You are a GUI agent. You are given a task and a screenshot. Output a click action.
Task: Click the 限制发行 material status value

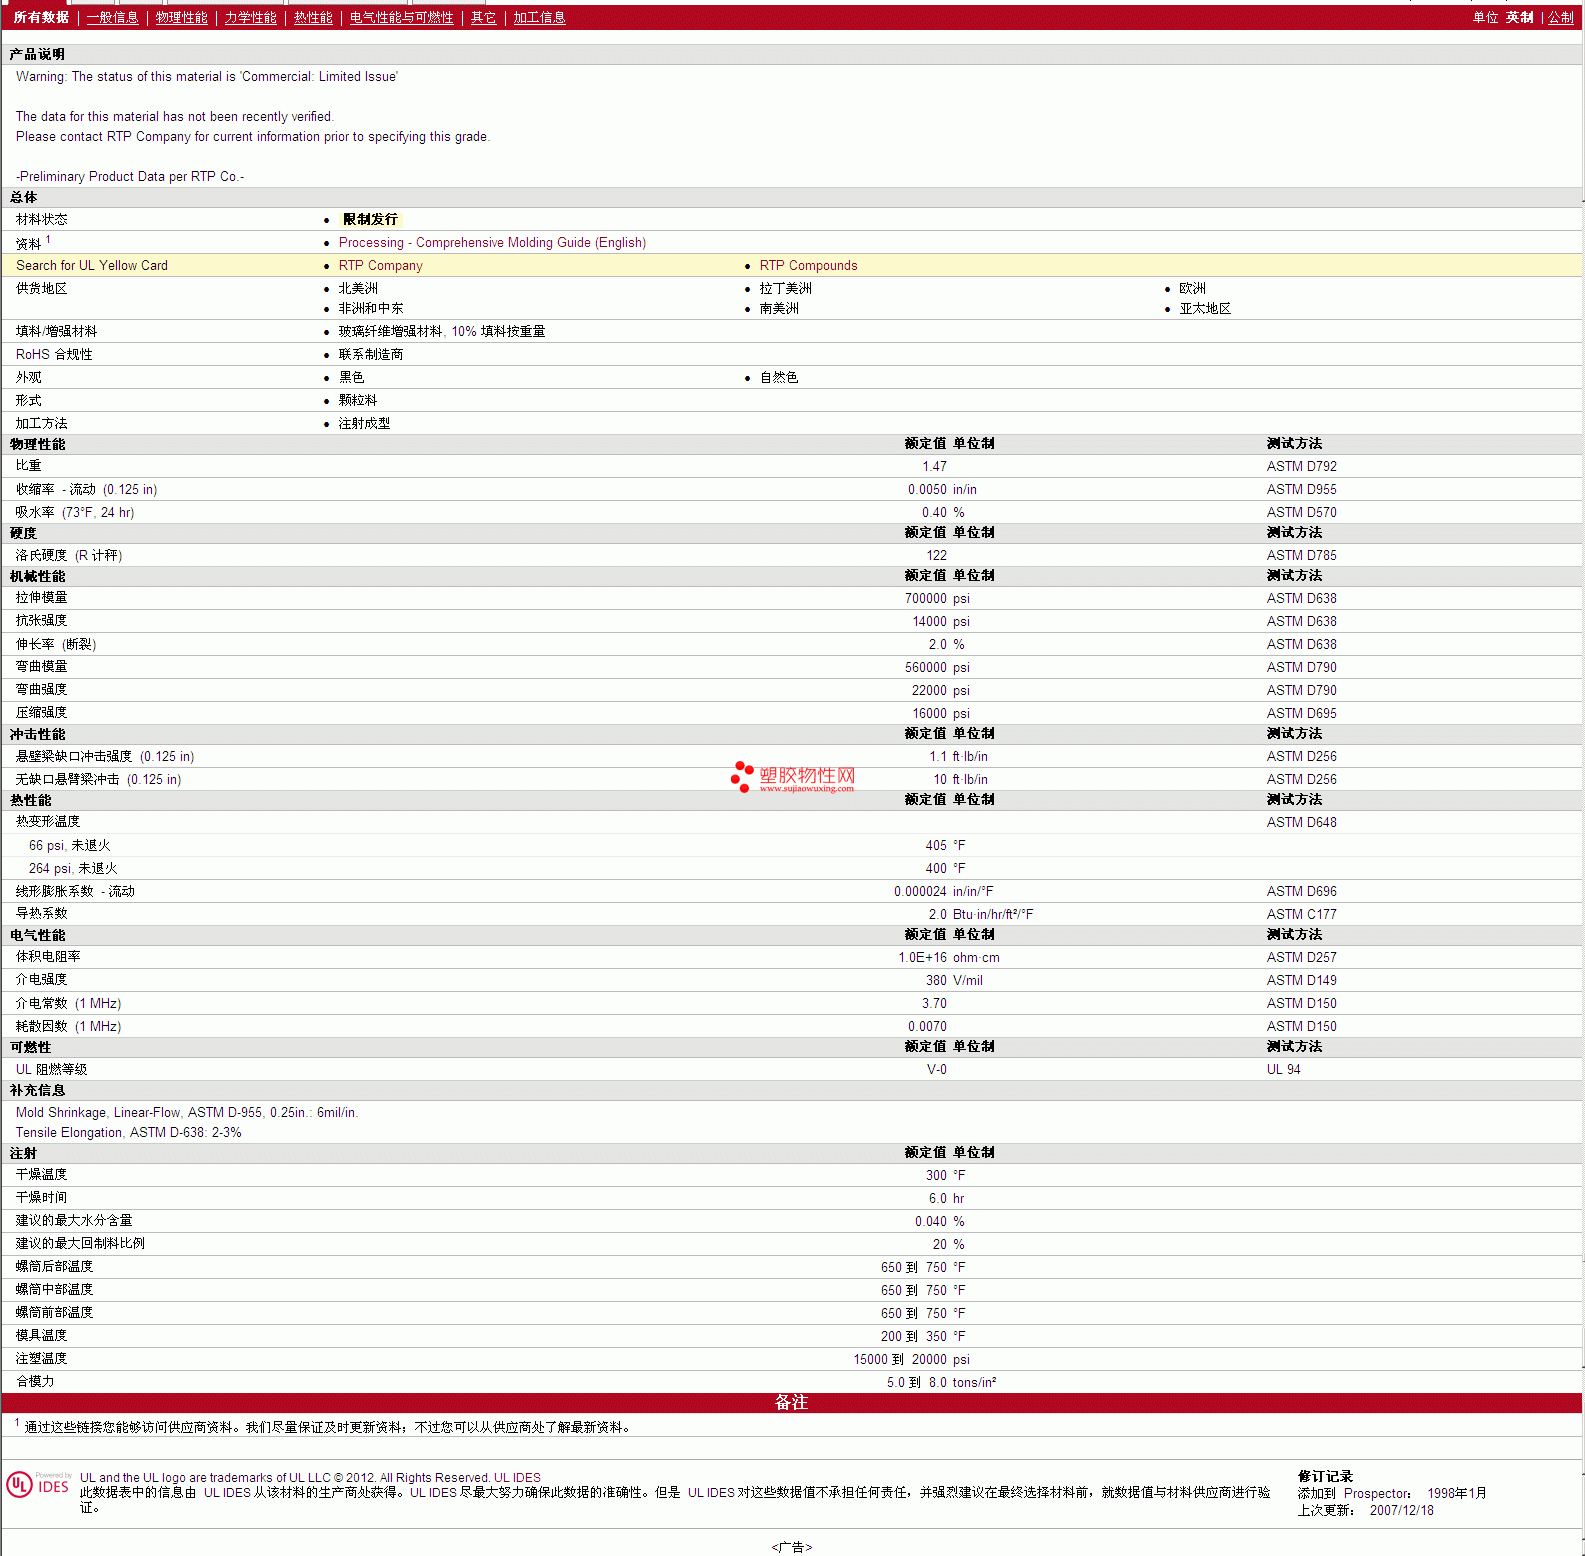click(370, 219)
